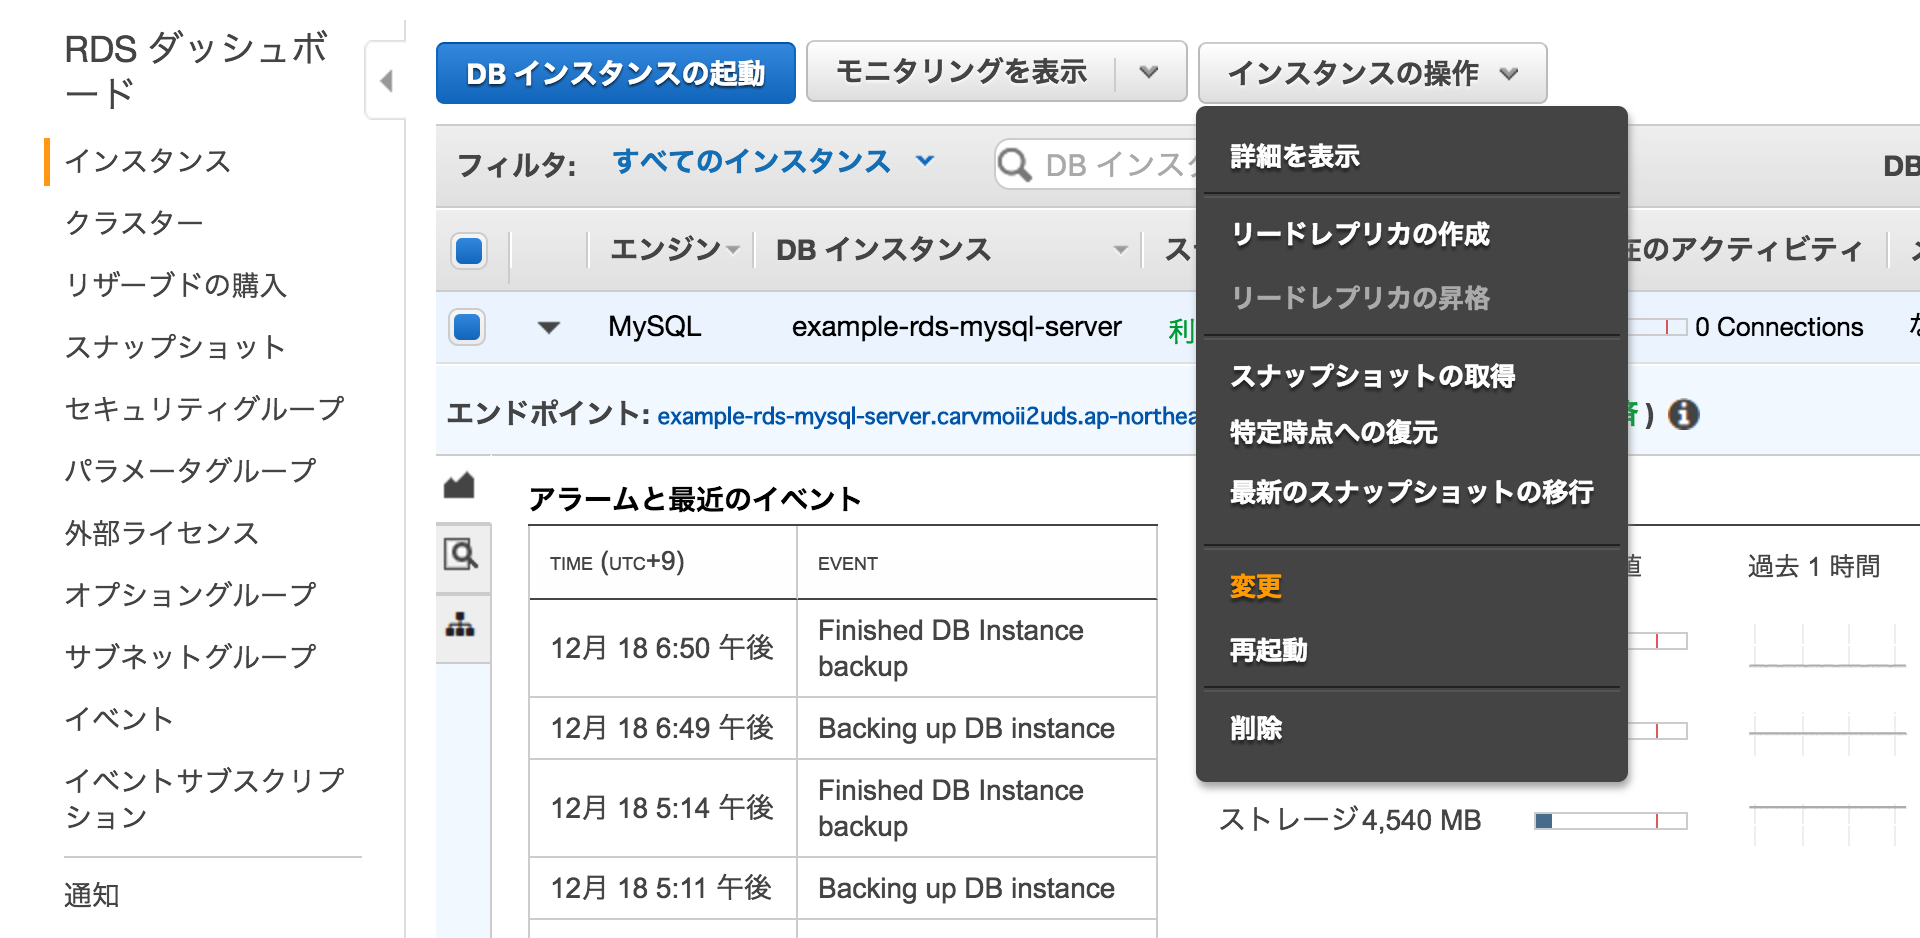Open the alarms chart view icon
This screenshot has height=938, width=1920.
coord(460,486)
